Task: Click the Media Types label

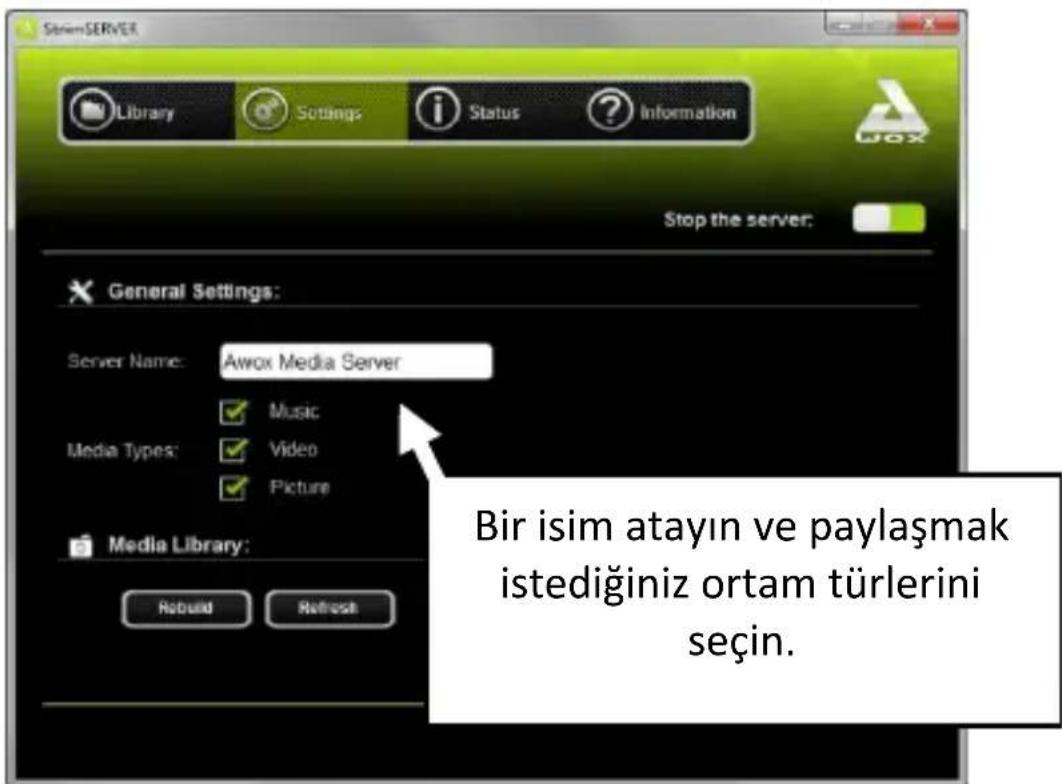Action: point(123,451)
